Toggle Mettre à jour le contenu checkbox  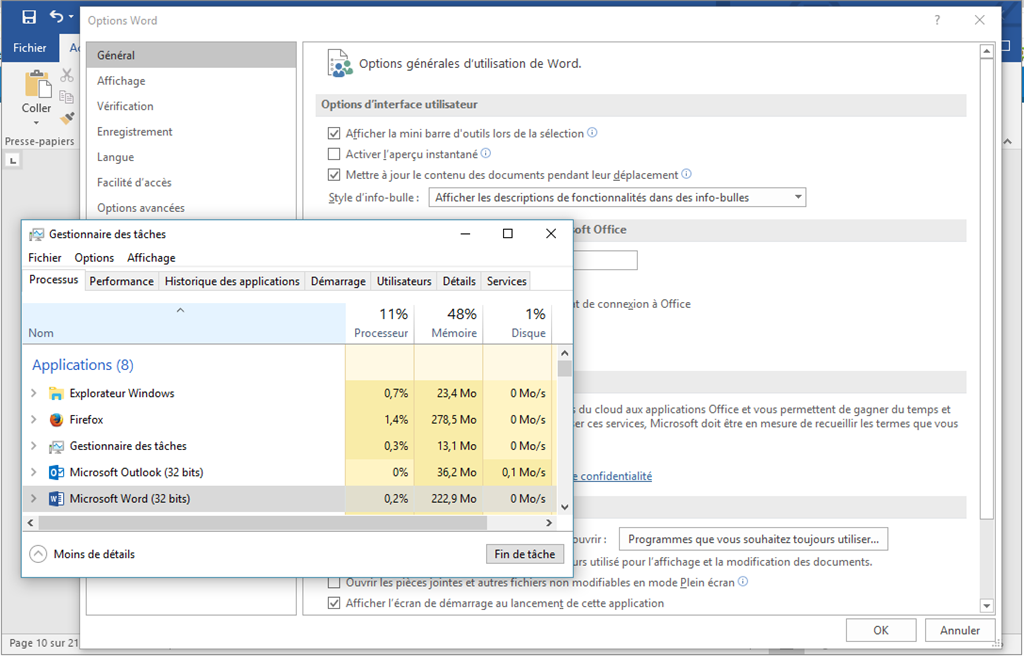[334, 175]
